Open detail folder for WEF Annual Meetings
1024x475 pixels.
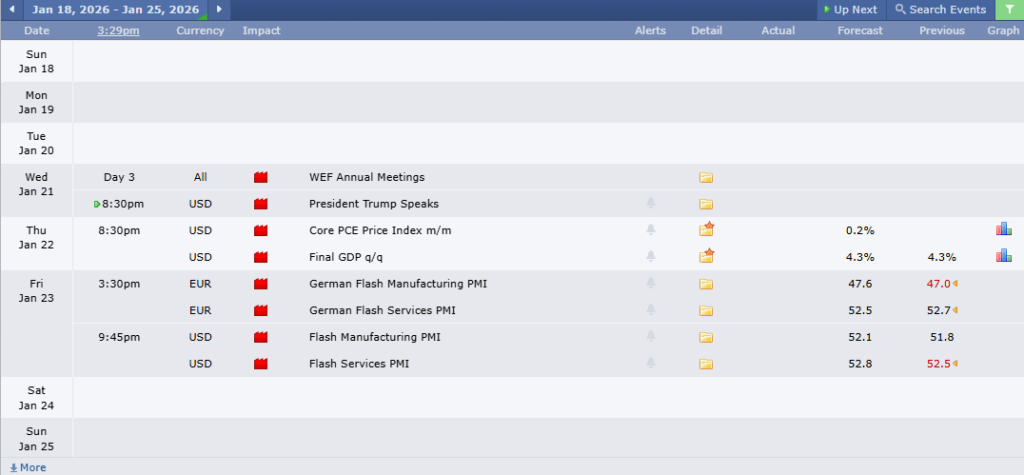[x=706, y=178]
